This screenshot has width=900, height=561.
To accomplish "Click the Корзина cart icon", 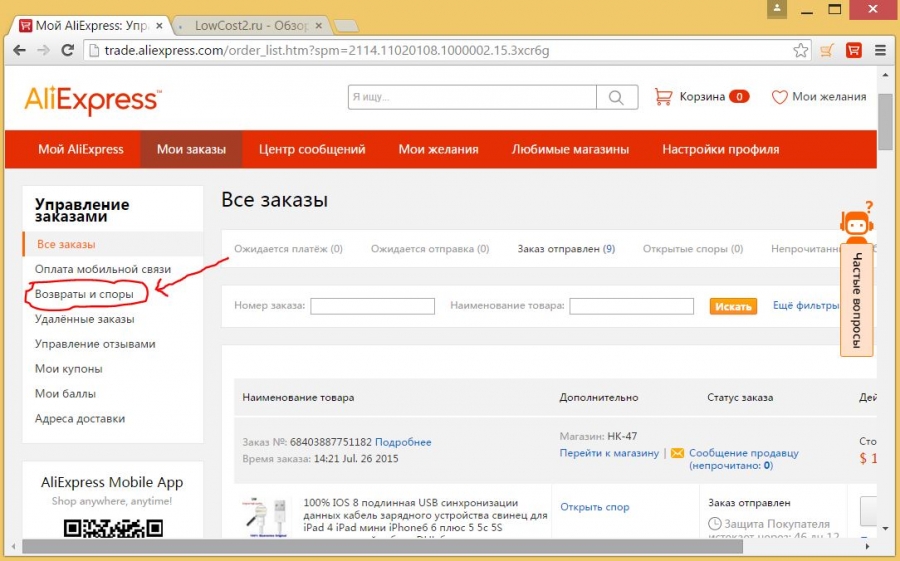I will pyautogui.click(x=663, y=96).
